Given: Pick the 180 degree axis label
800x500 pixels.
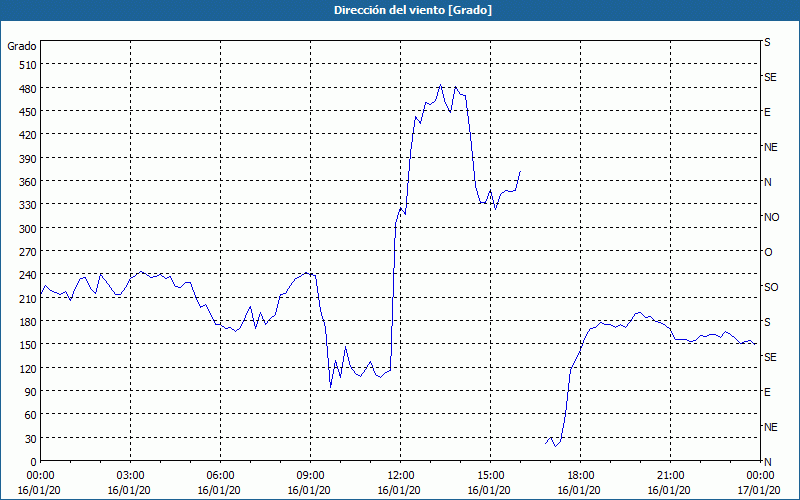Looking at the screenshot, I should (28, 322).
